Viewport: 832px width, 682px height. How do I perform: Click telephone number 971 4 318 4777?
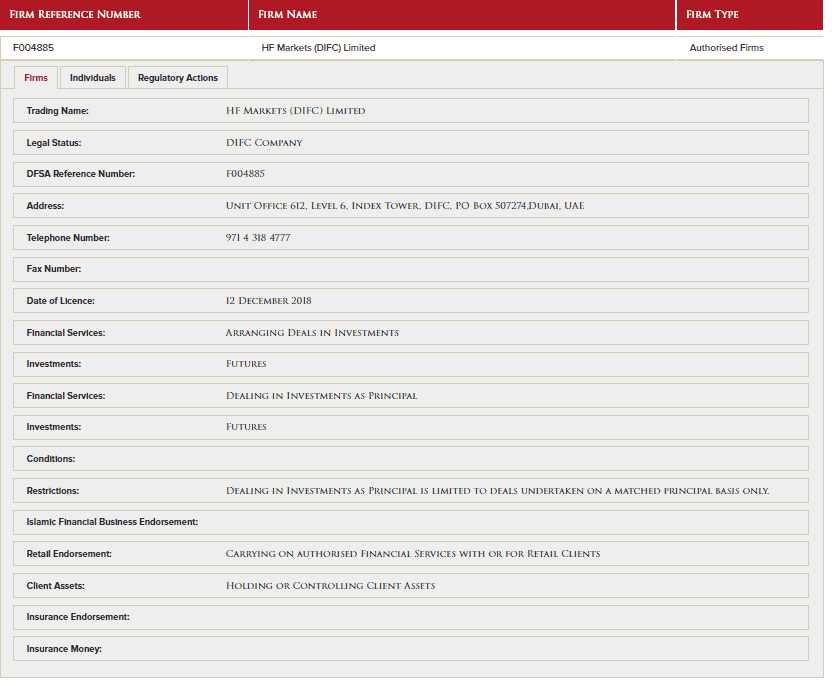coord(258,238)
